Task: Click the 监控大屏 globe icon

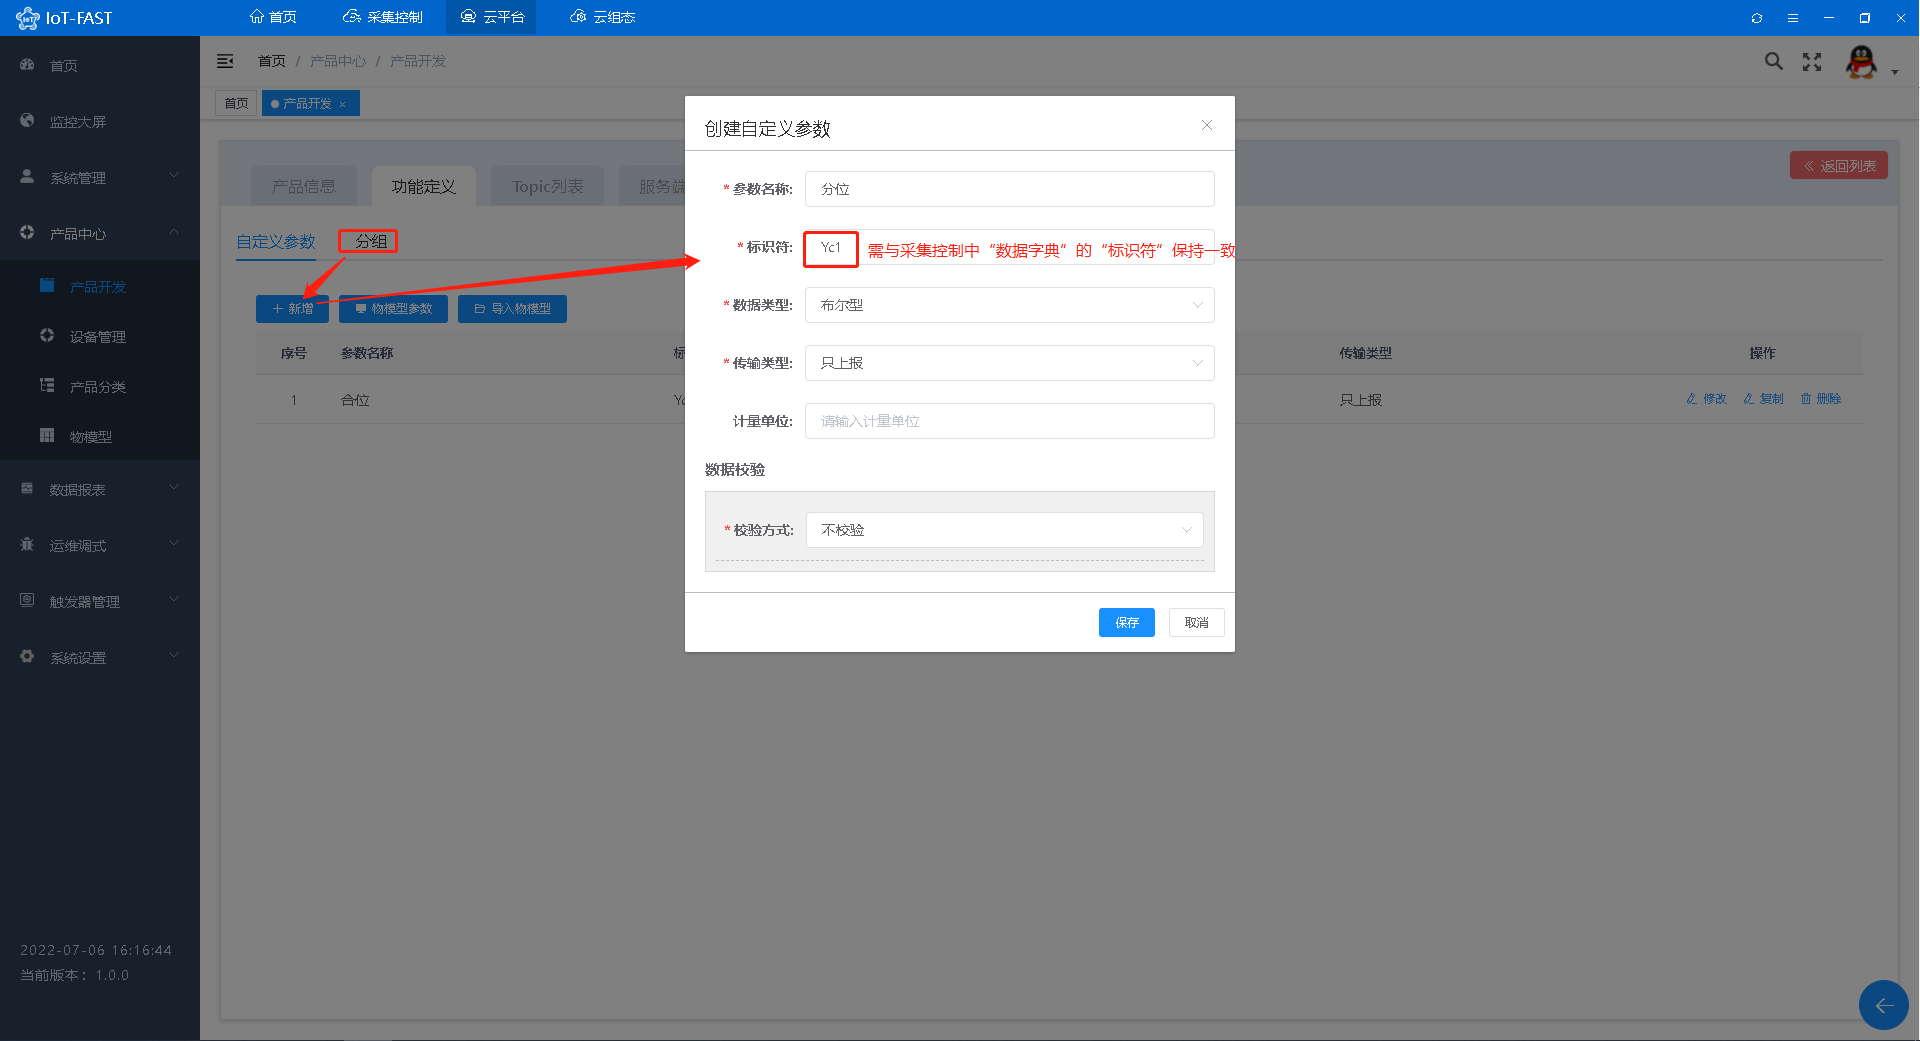Action: click(27, 120)
